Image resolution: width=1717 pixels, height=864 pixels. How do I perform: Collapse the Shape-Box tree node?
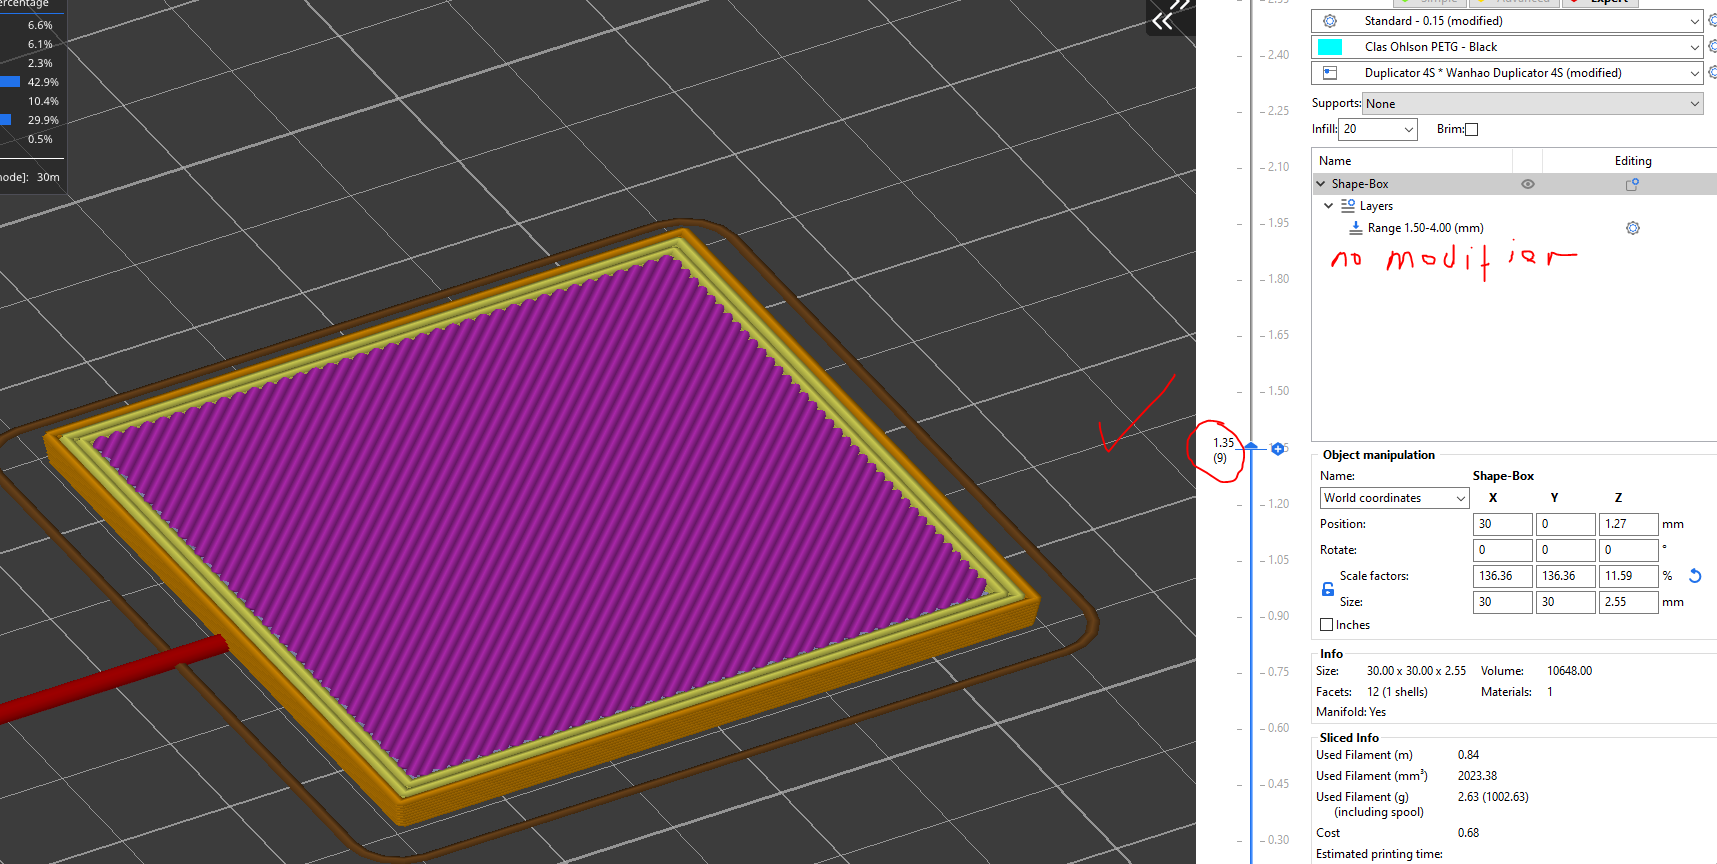coord(1321,184)
